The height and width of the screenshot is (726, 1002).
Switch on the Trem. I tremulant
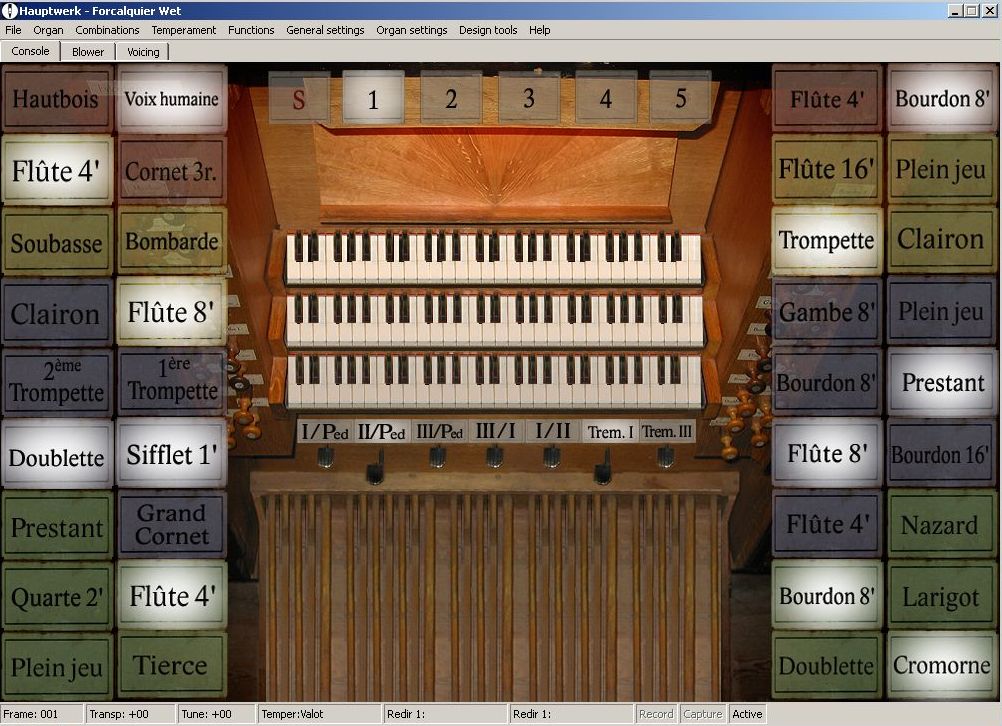pyautogui.click(x=610, y=432)
